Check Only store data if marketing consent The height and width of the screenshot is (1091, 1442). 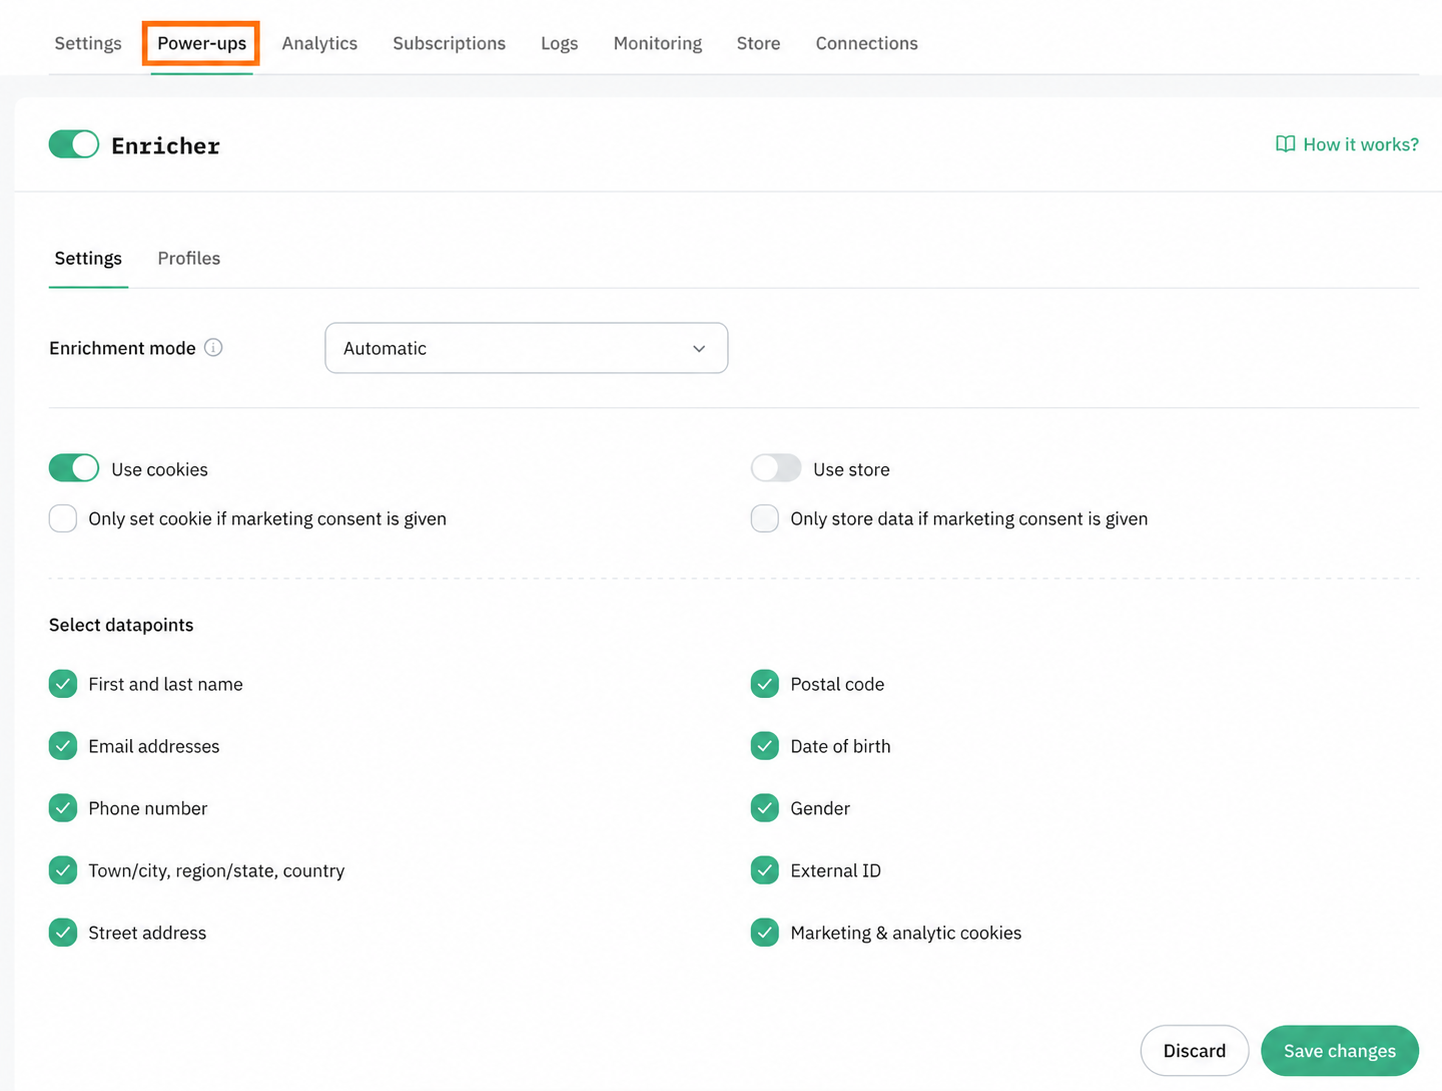pyautogui.click(x=765, y=518)
